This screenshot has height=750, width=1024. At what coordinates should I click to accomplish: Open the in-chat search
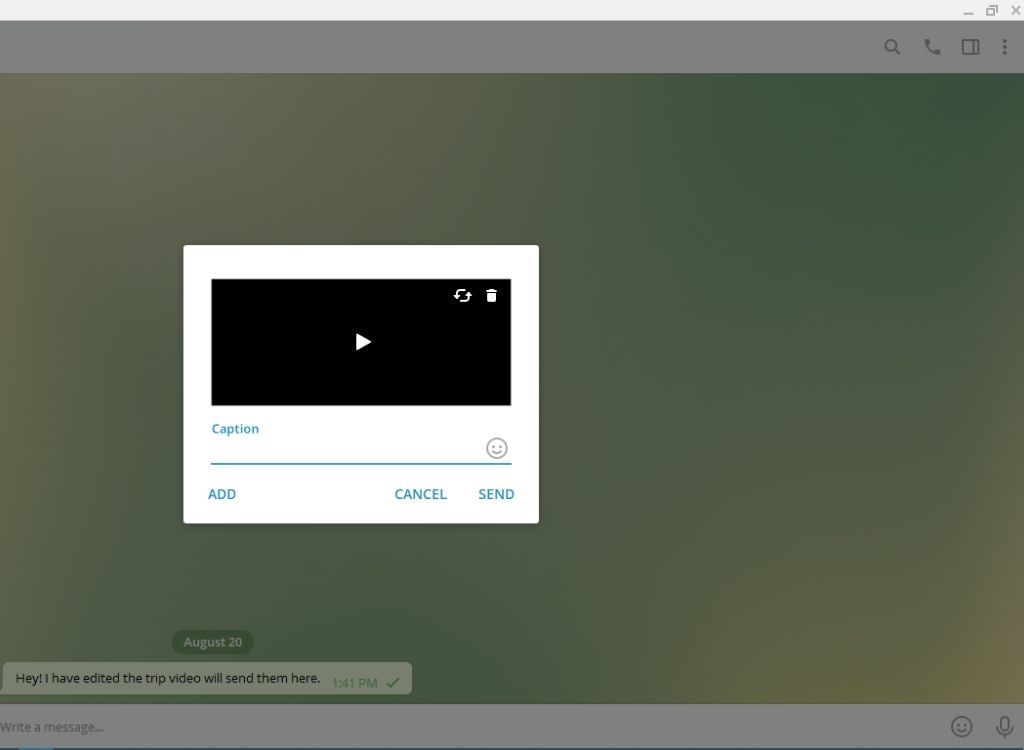(x=891, y=46)
